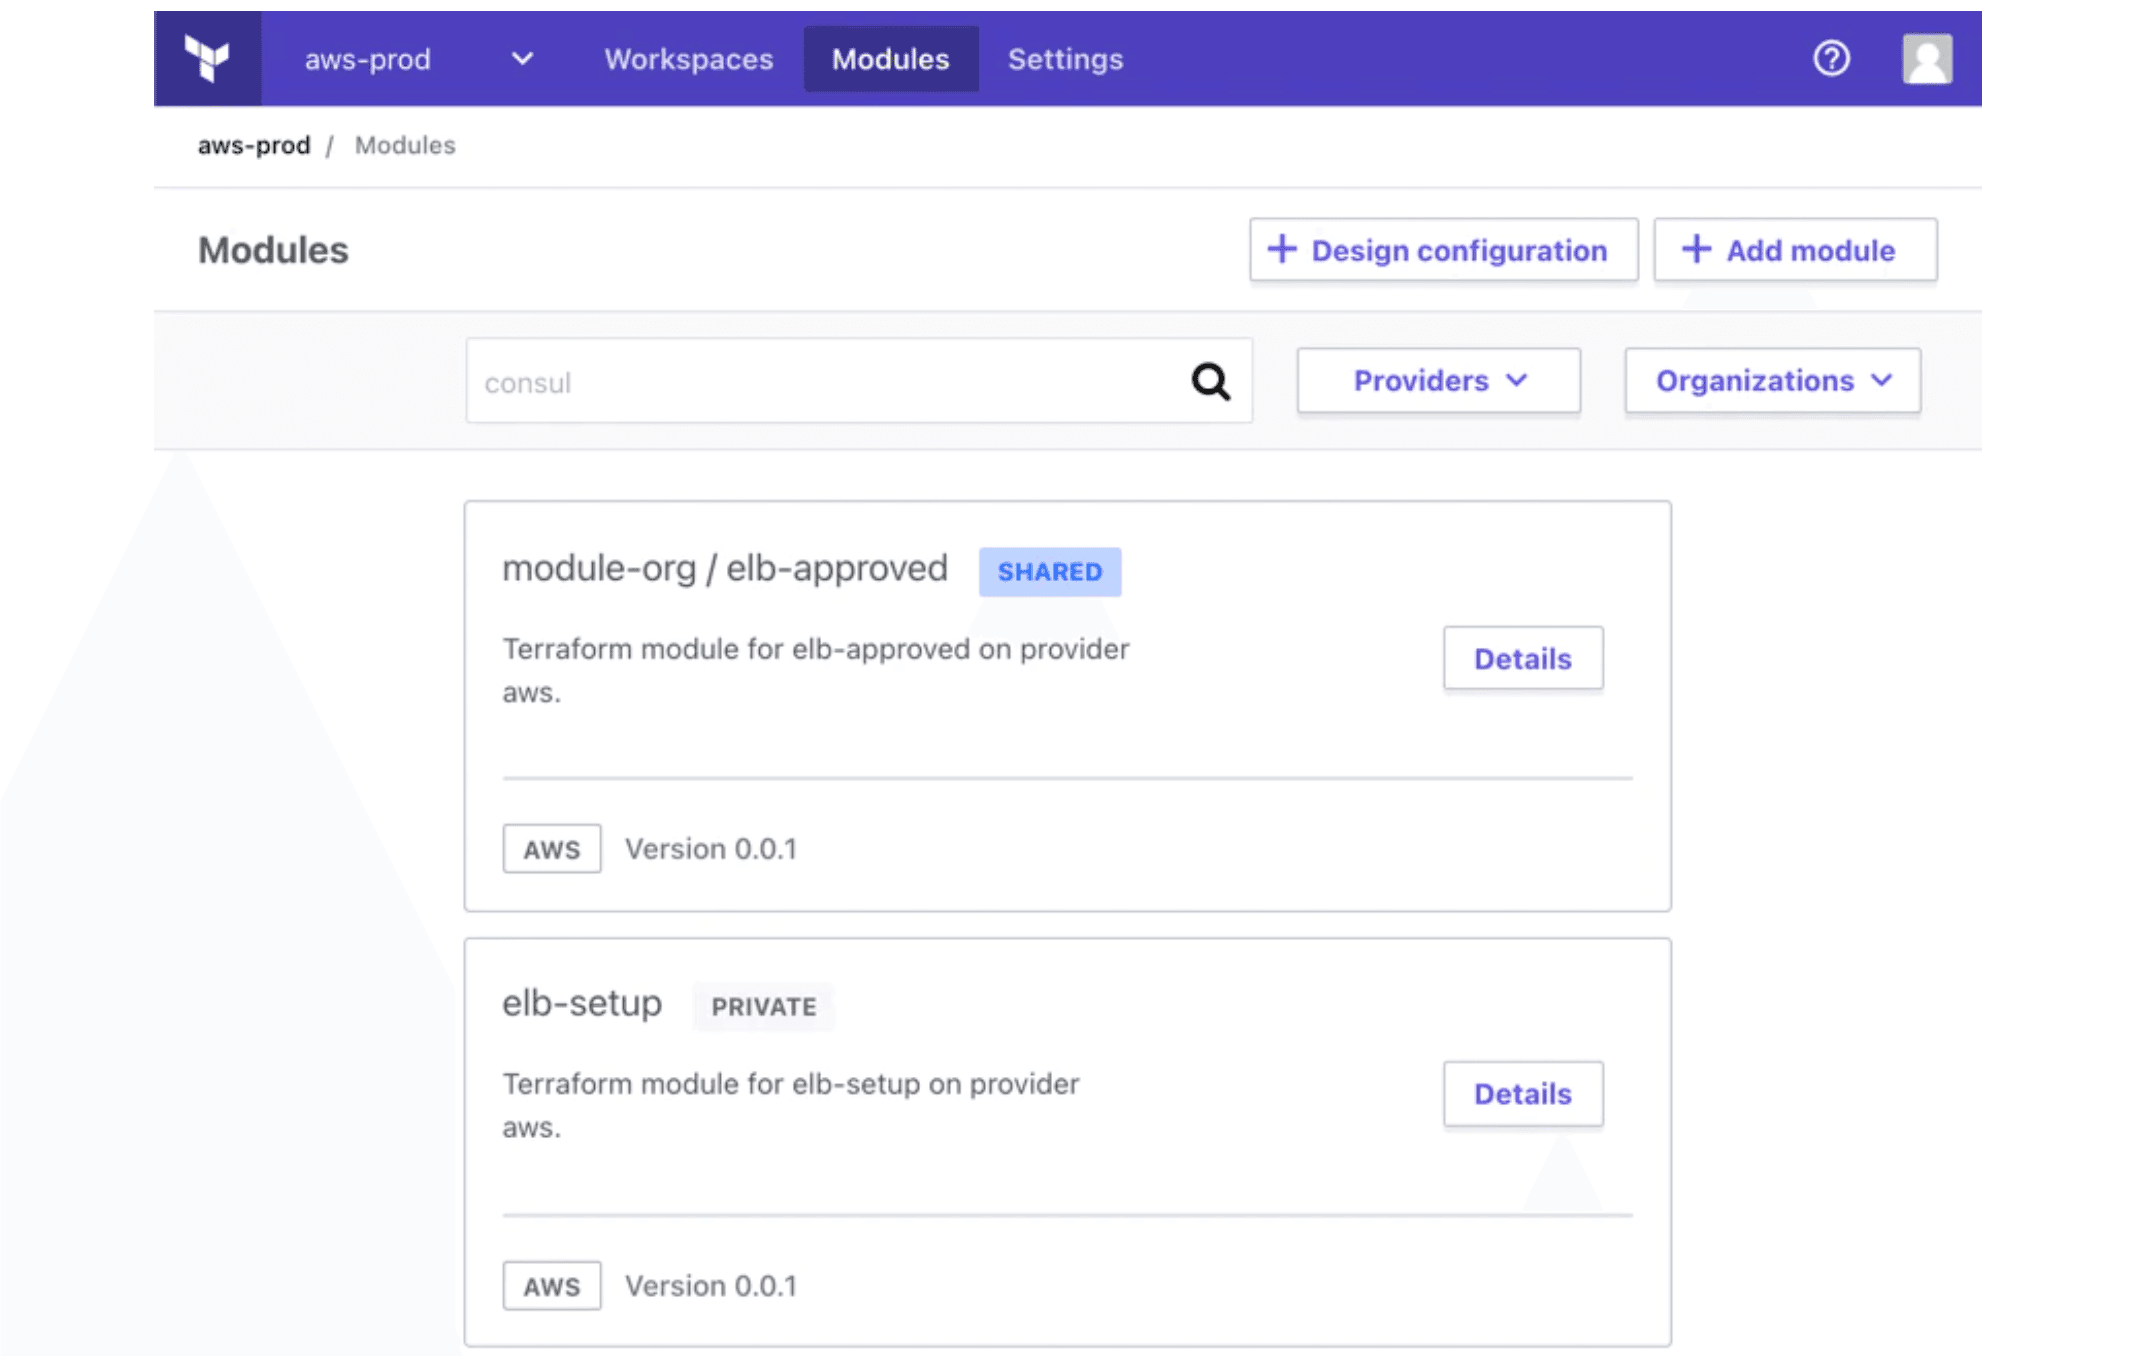View Details for the elb-setup module
This screenshot has height=1356, width=2146.
[x=1522, y=1094]
